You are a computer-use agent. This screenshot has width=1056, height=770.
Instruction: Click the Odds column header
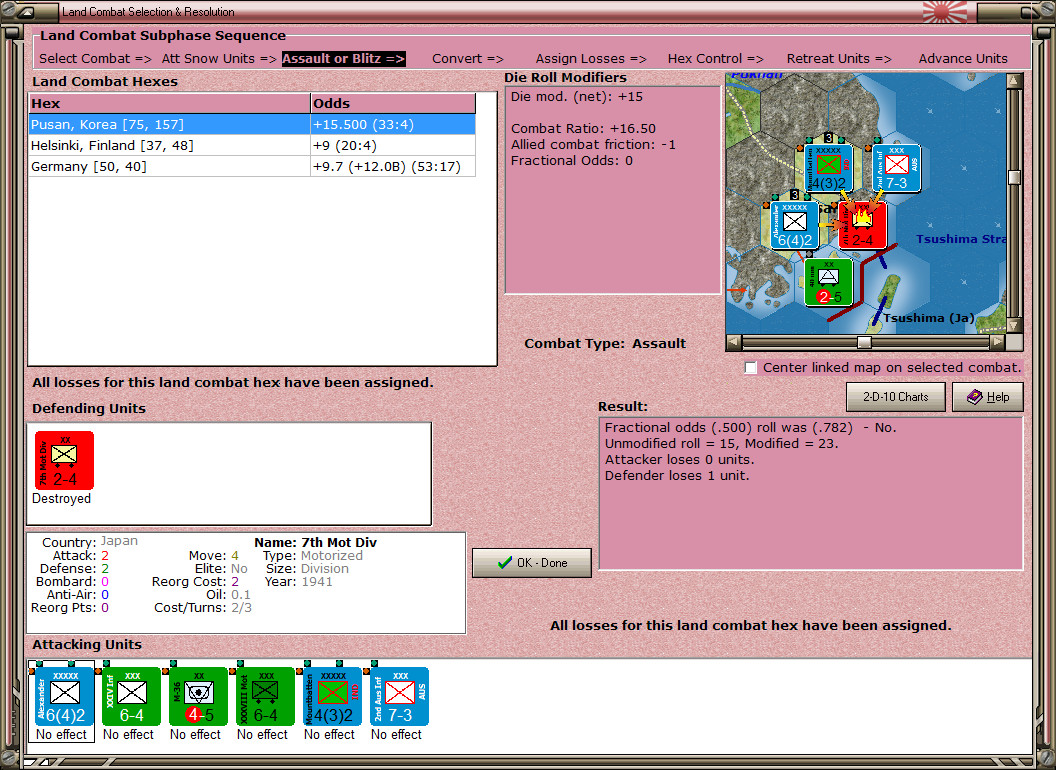click(393, 103)
